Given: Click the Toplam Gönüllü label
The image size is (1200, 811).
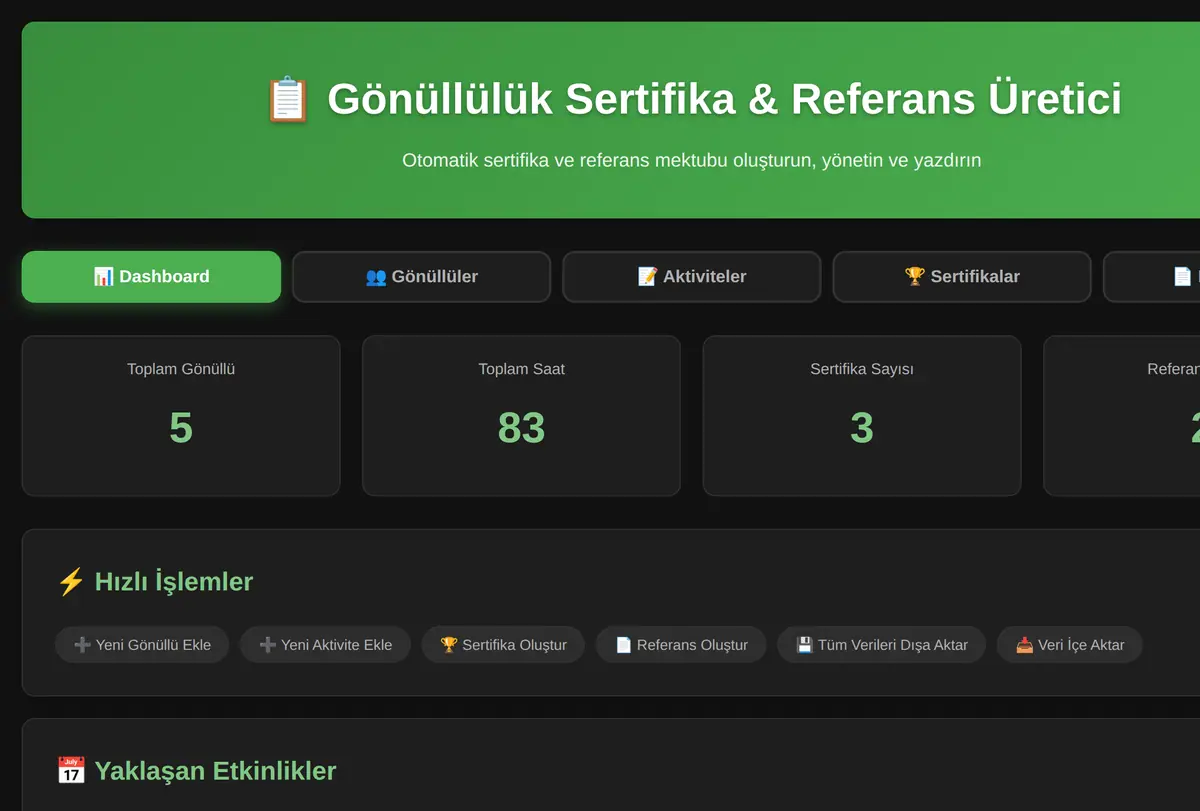Looking at the screenshot, I should coord(181,369).
